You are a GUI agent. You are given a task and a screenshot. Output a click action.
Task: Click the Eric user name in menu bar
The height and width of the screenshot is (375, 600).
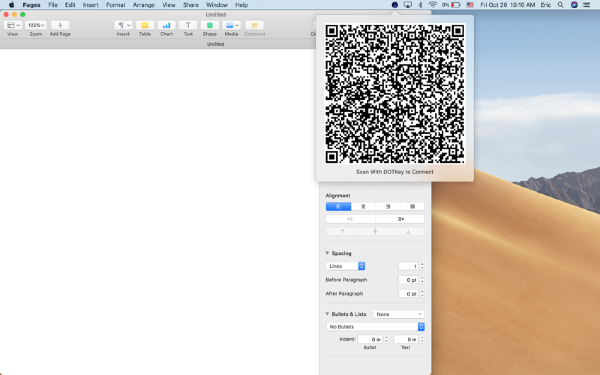(546, 5)
